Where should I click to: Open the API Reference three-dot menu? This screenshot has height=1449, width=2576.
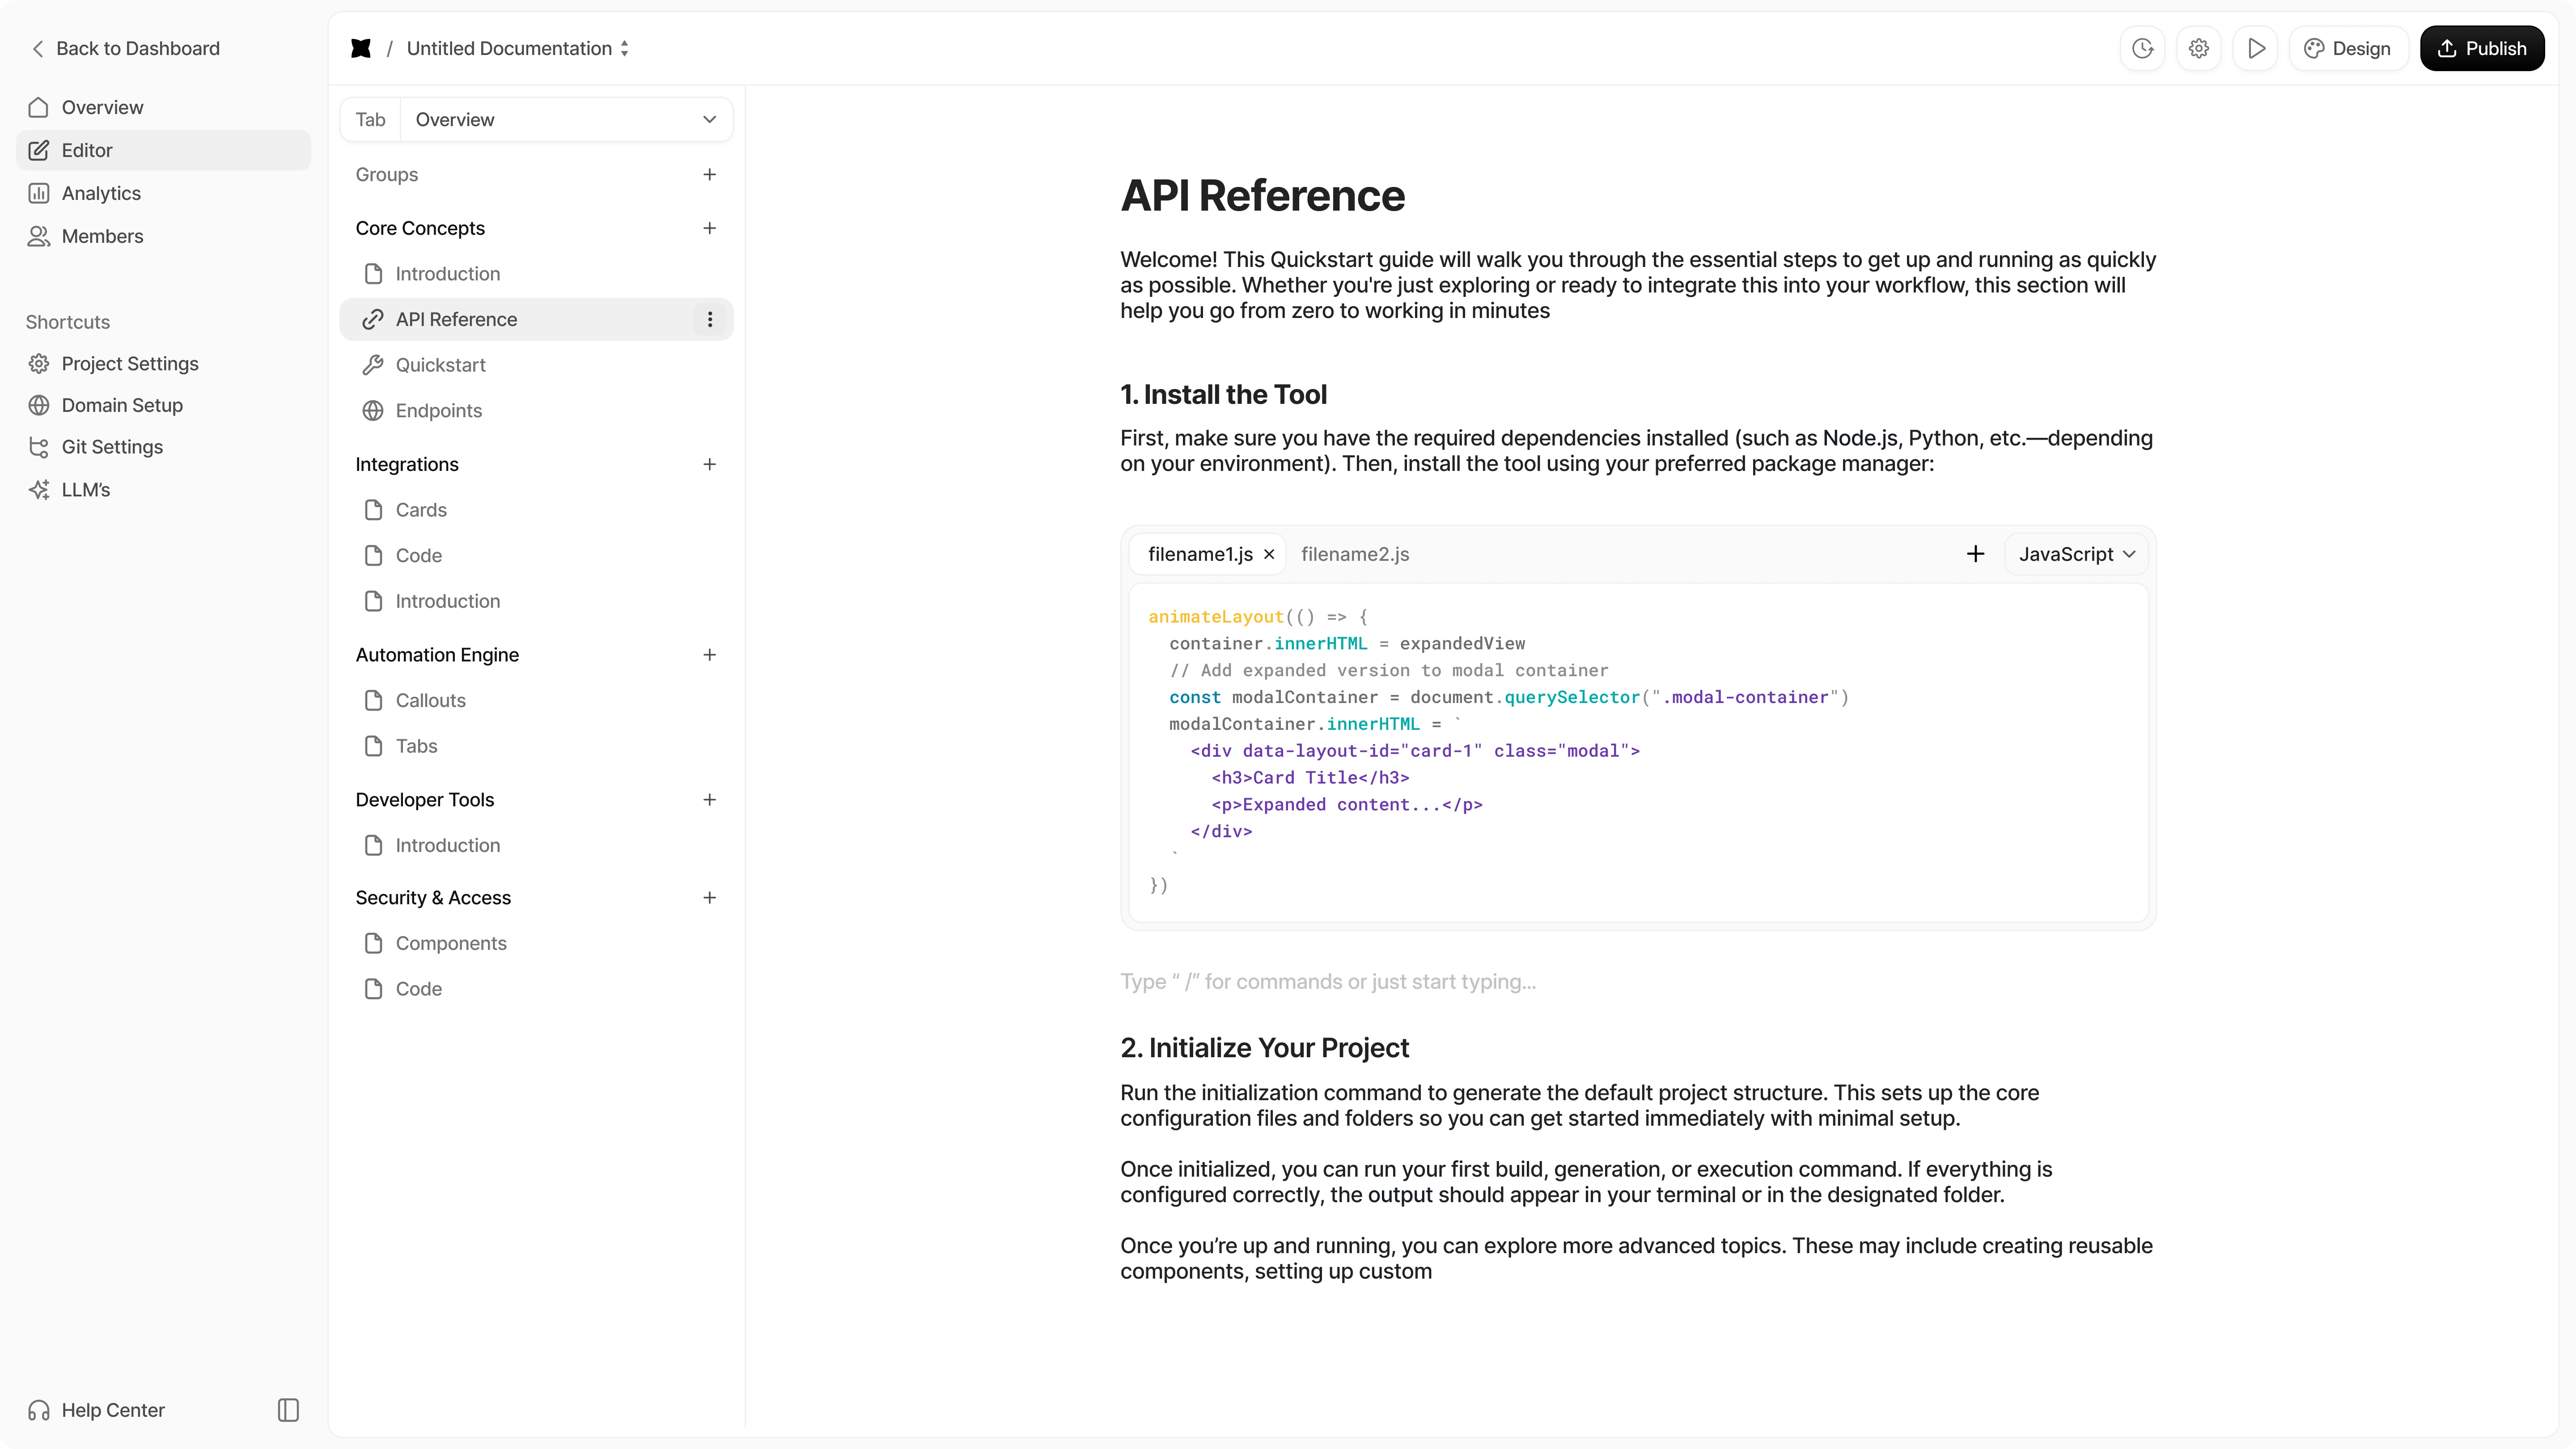710,319
